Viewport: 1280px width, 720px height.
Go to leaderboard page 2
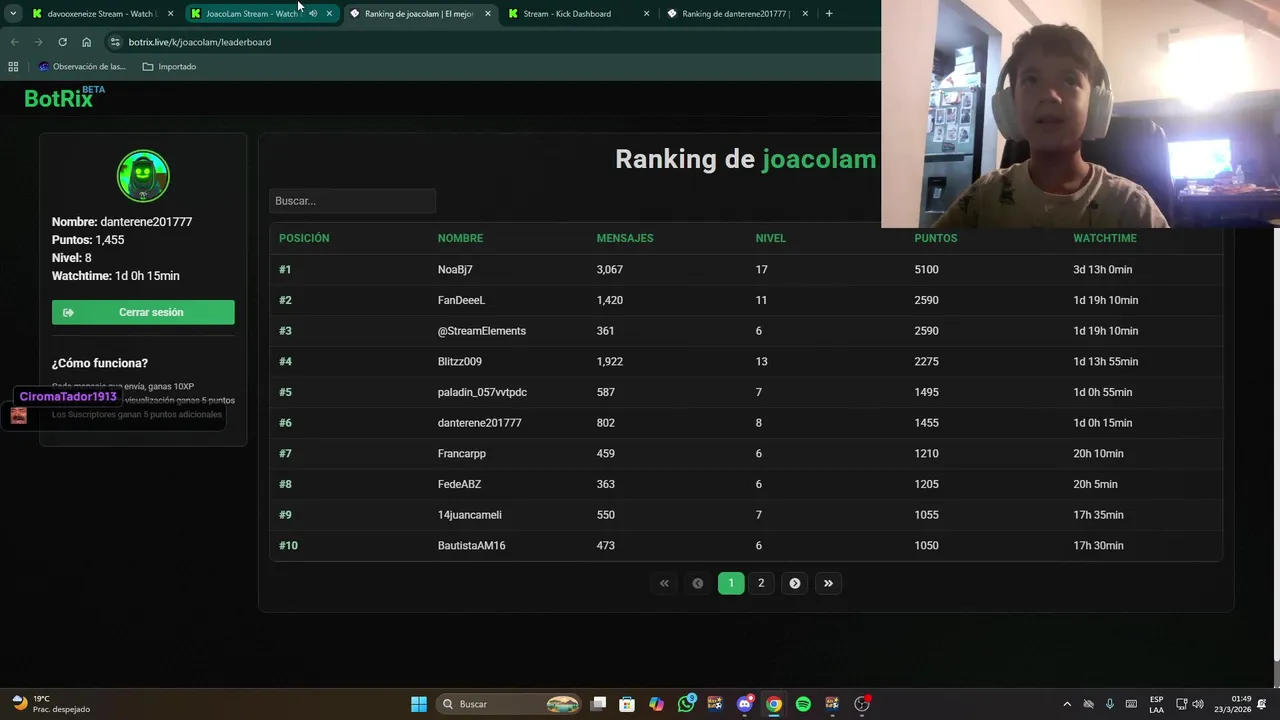[761, 583]
